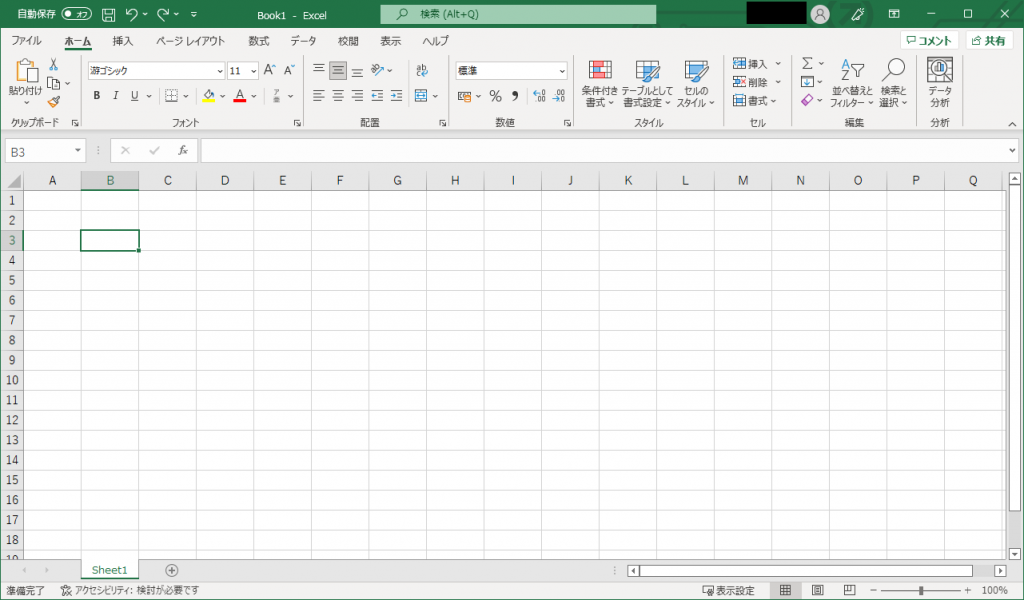This screenshot has width=1024, height=600.
Task: Apply percent style format
Action: coord(496,96)
